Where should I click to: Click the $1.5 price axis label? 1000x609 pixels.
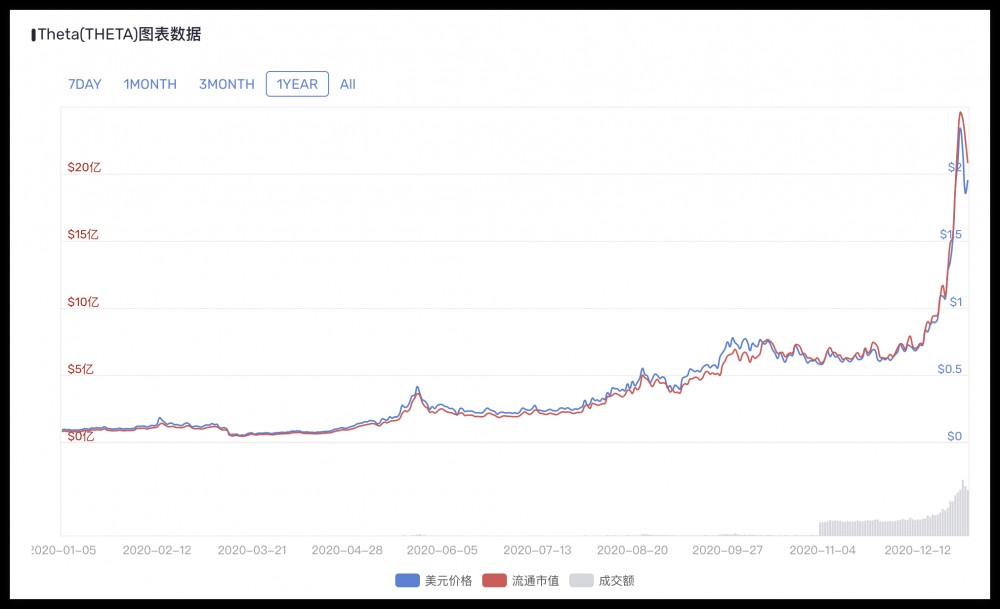[x=950, y=234]
